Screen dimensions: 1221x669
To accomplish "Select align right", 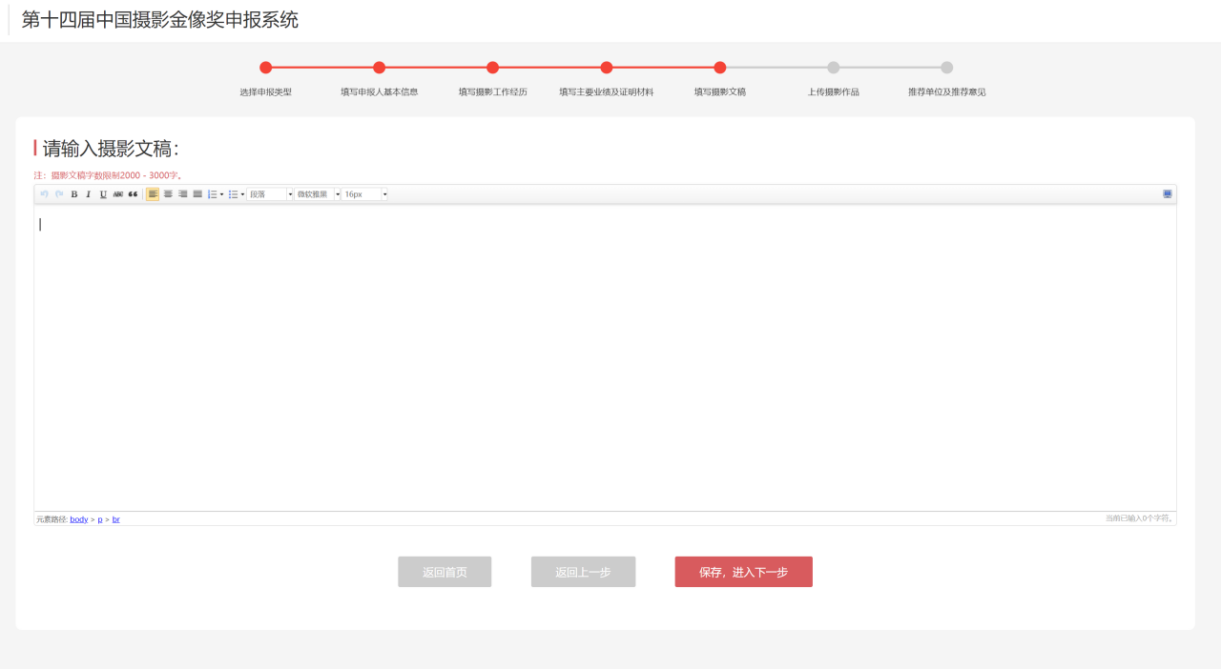I will pos(183,194).
